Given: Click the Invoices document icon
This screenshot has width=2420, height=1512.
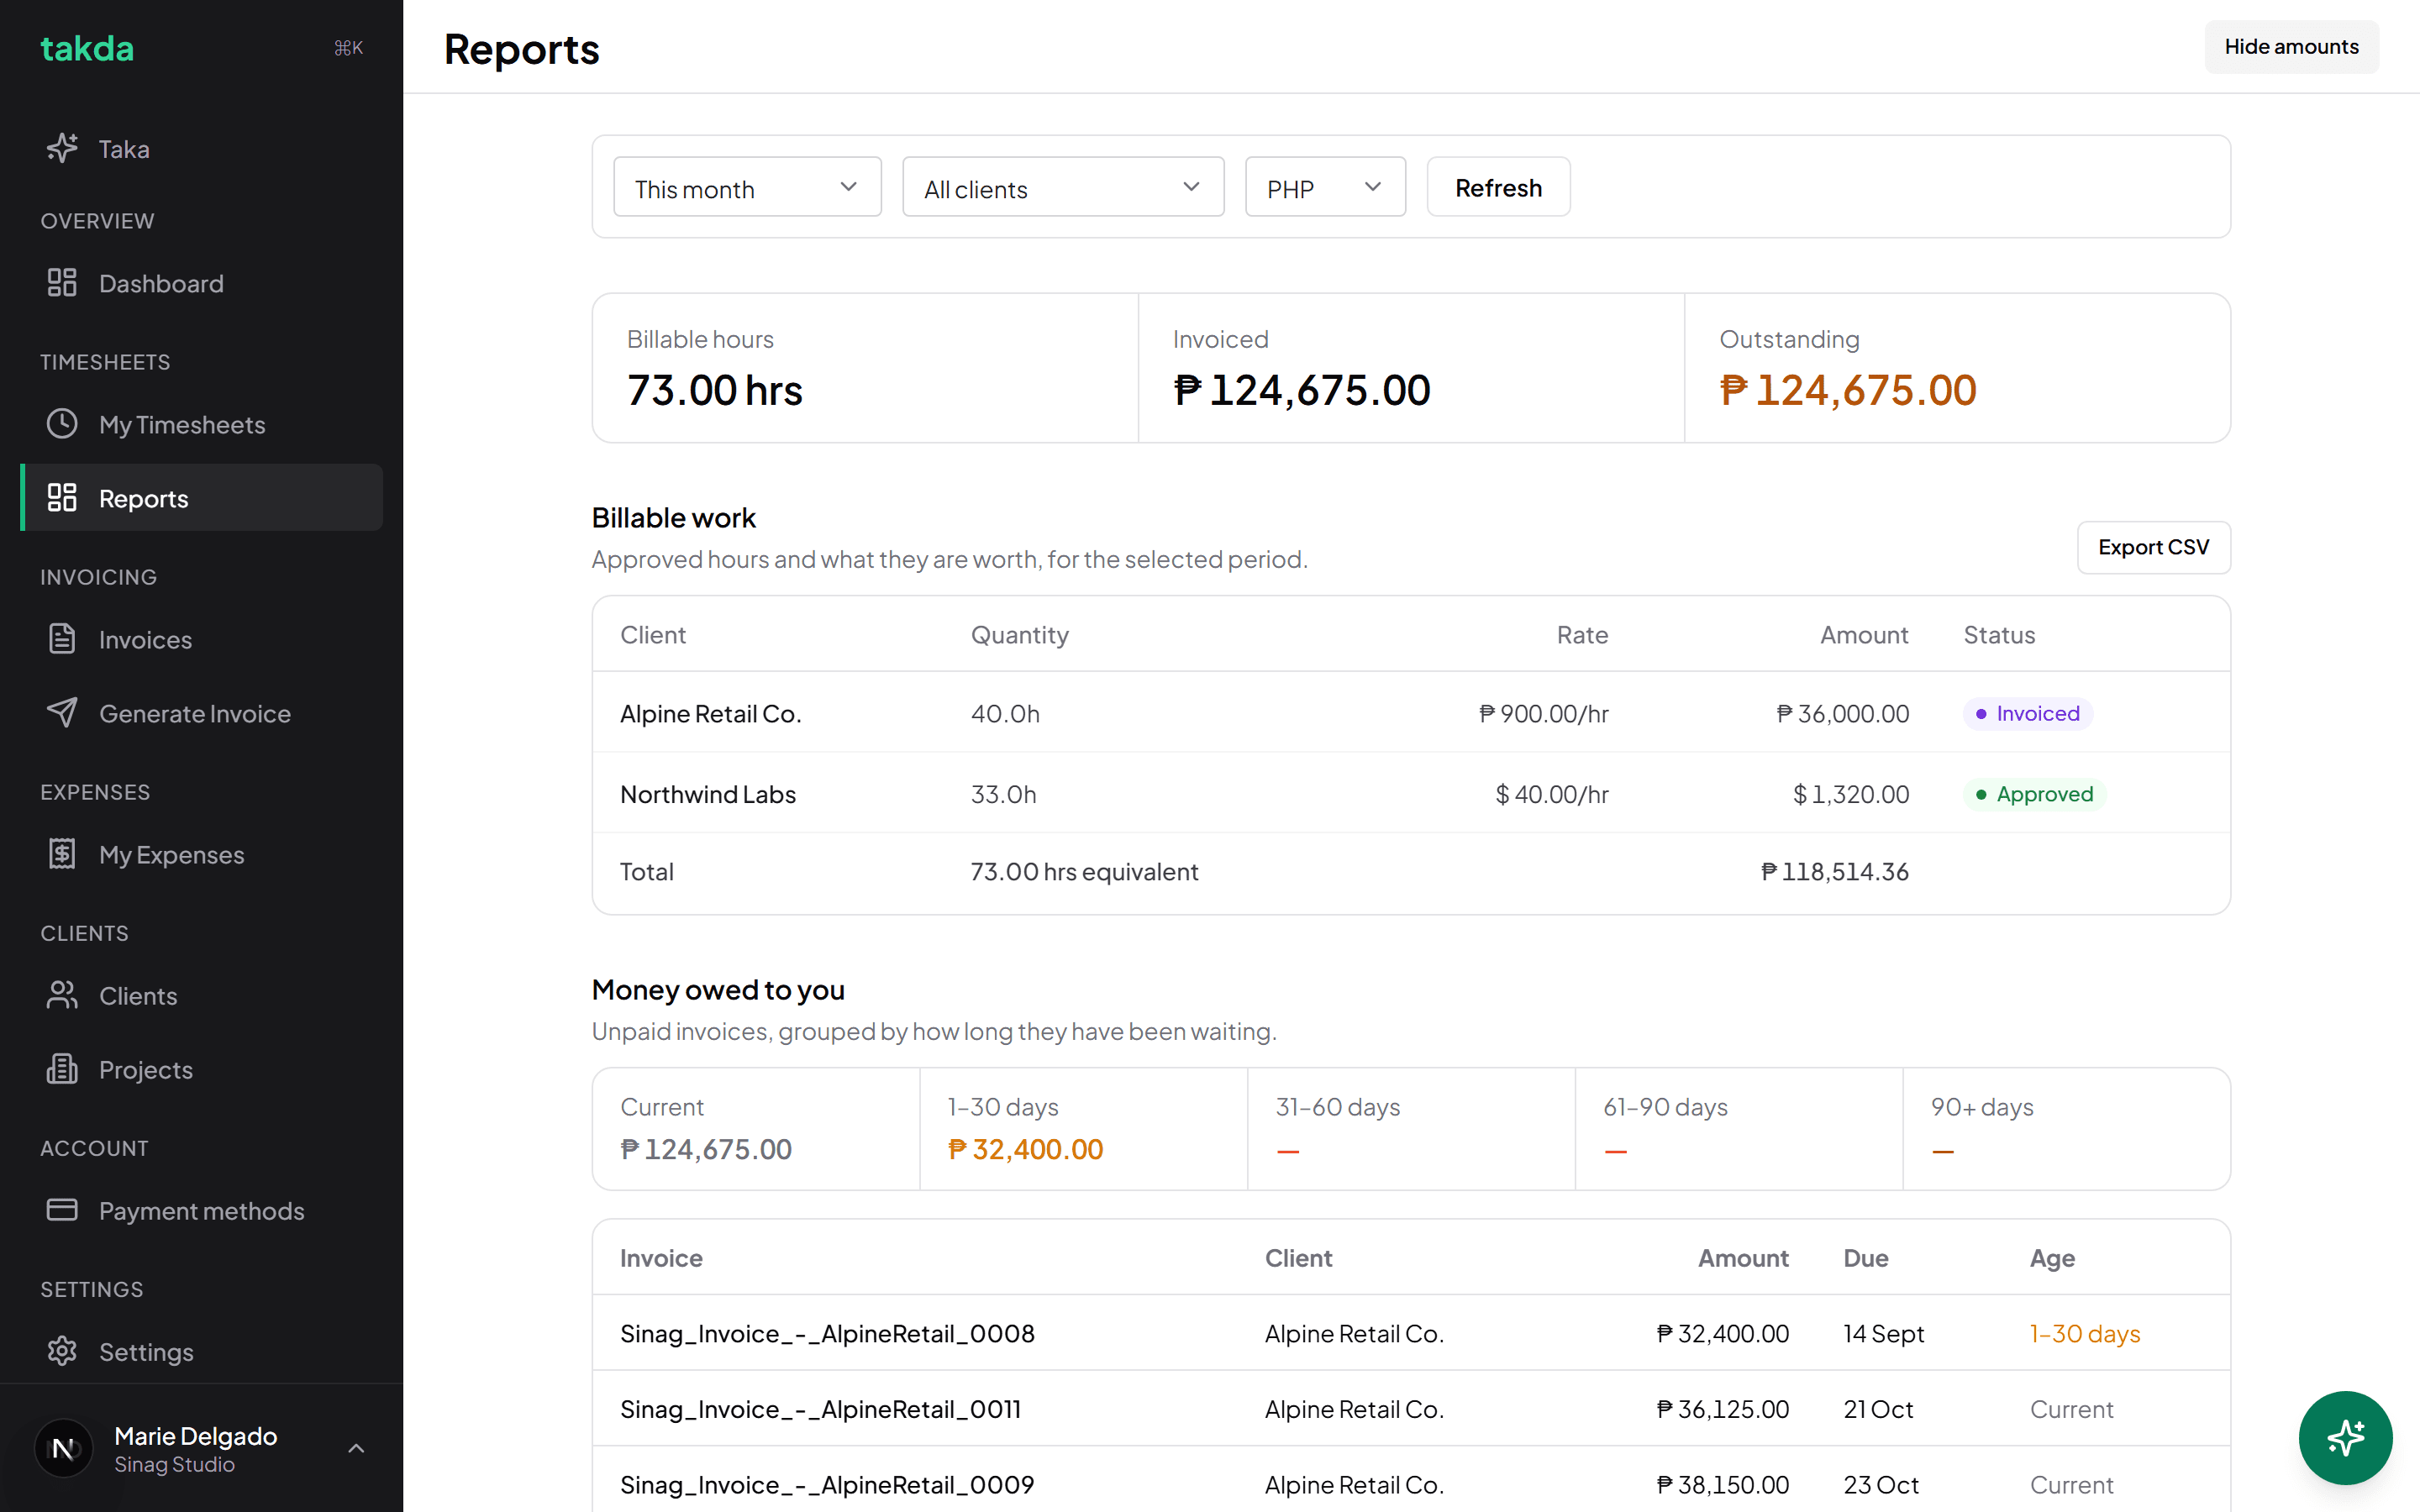Looking at the screenshot, I should [62, 639].
